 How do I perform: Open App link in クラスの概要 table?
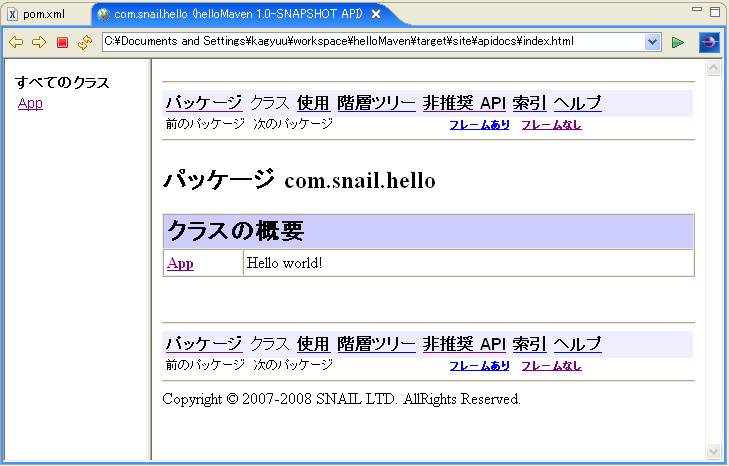(x=180, y=264)
